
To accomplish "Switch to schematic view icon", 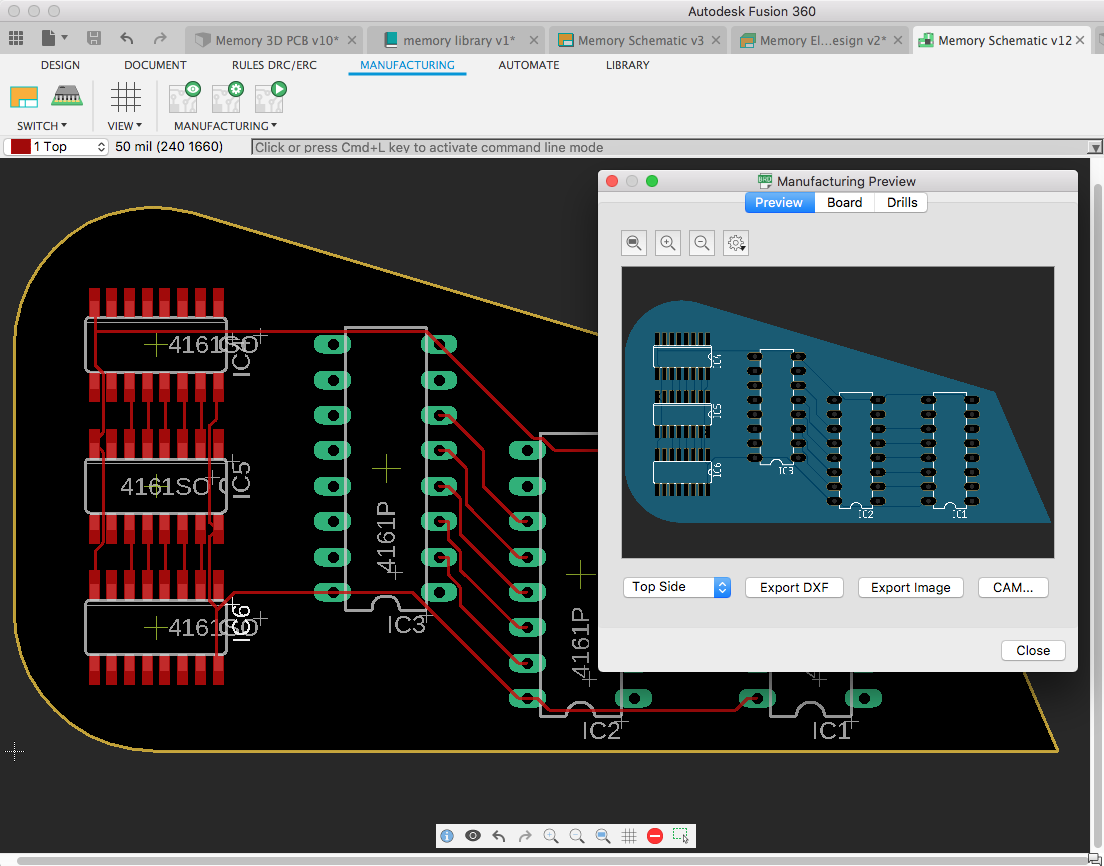I will 23,96.
